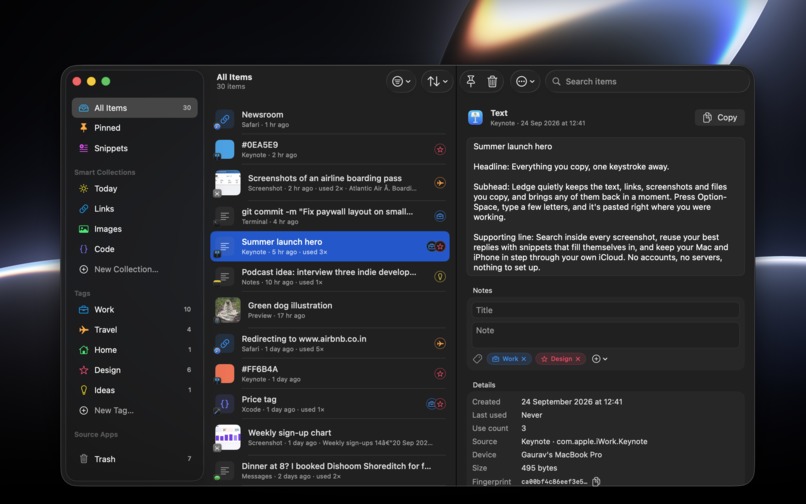The image size is (806, 504).
Task: Click the design star badge on #FF6B4A
Action: pos(440,373)
